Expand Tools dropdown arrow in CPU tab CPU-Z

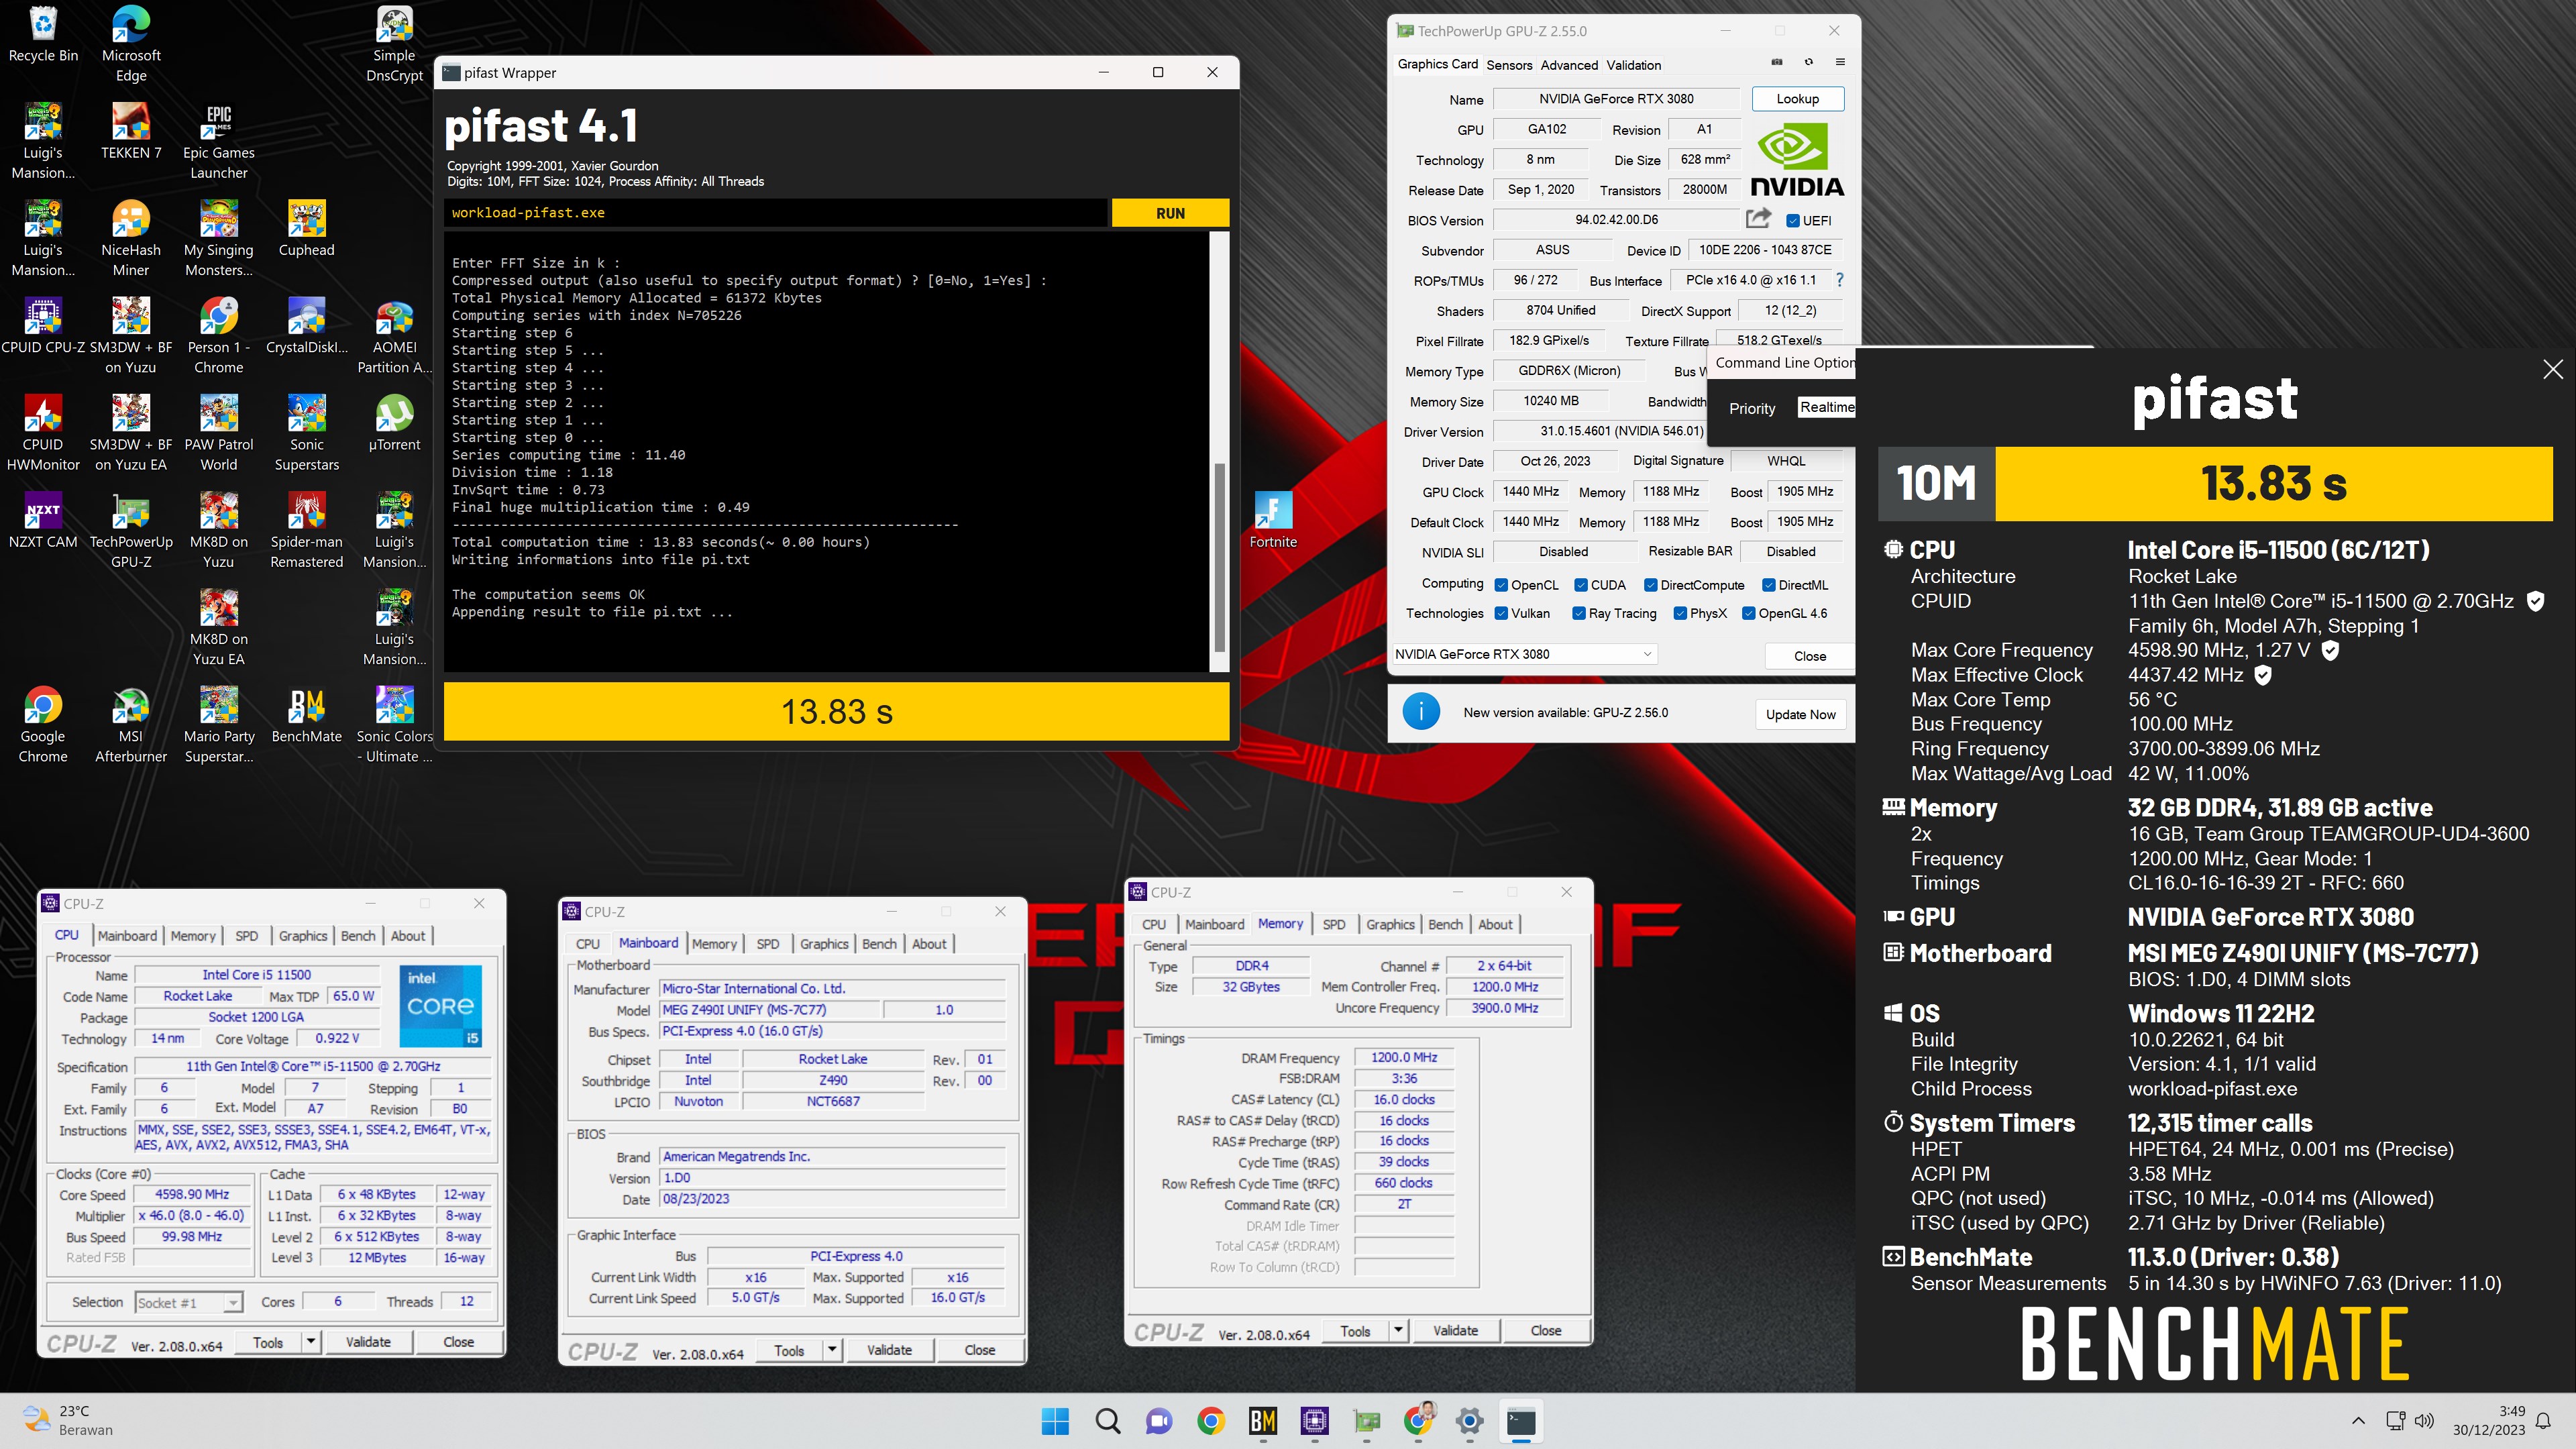click(311, 1342)
